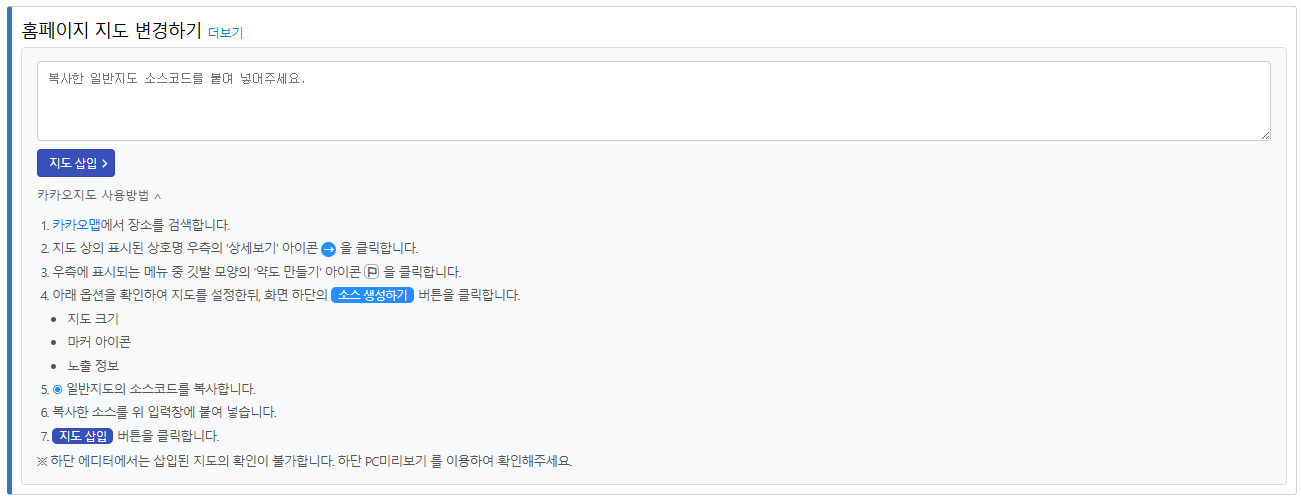Click the caret next to 카카오지도 사용방법
This screenshot has width=1301, height=499.
click(x=158, y=196)
